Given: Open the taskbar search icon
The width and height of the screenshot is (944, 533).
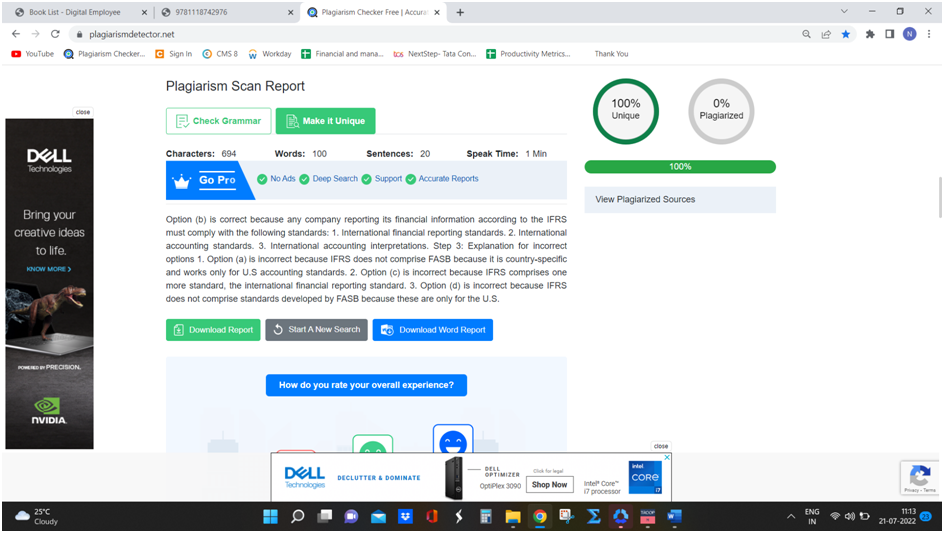Looking at the screenshot, I should [297, 517].
